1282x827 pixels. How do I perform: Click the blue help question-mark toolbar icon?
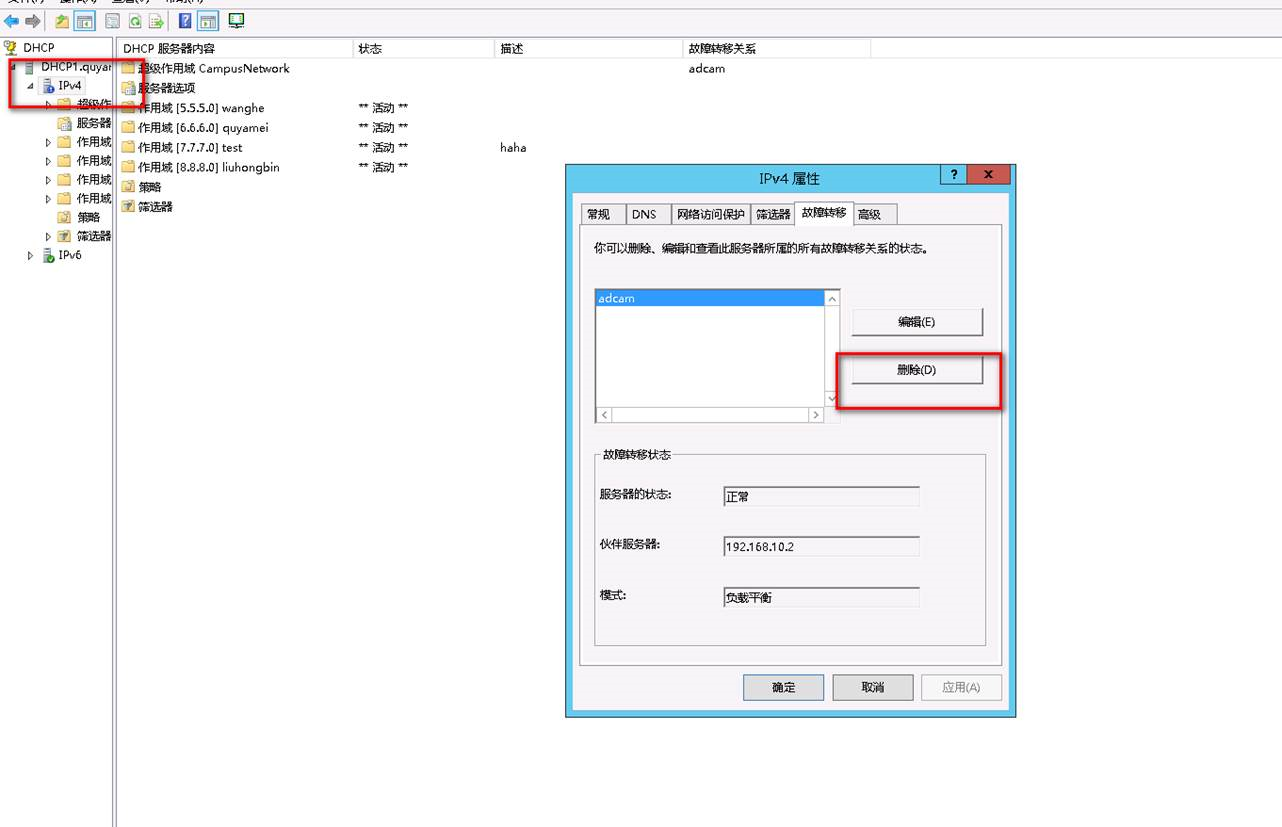point(185,21)
